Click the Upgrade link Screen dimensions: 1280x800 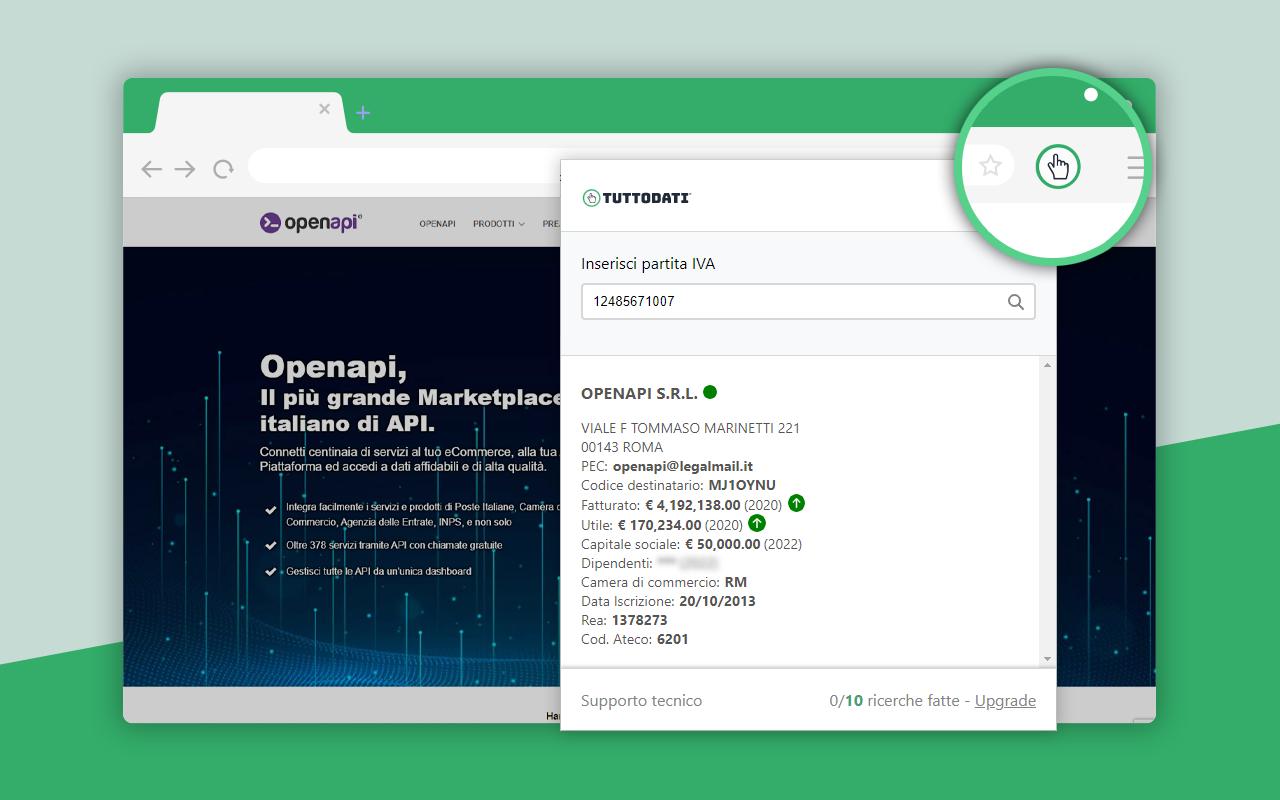tap(1005, 701)
